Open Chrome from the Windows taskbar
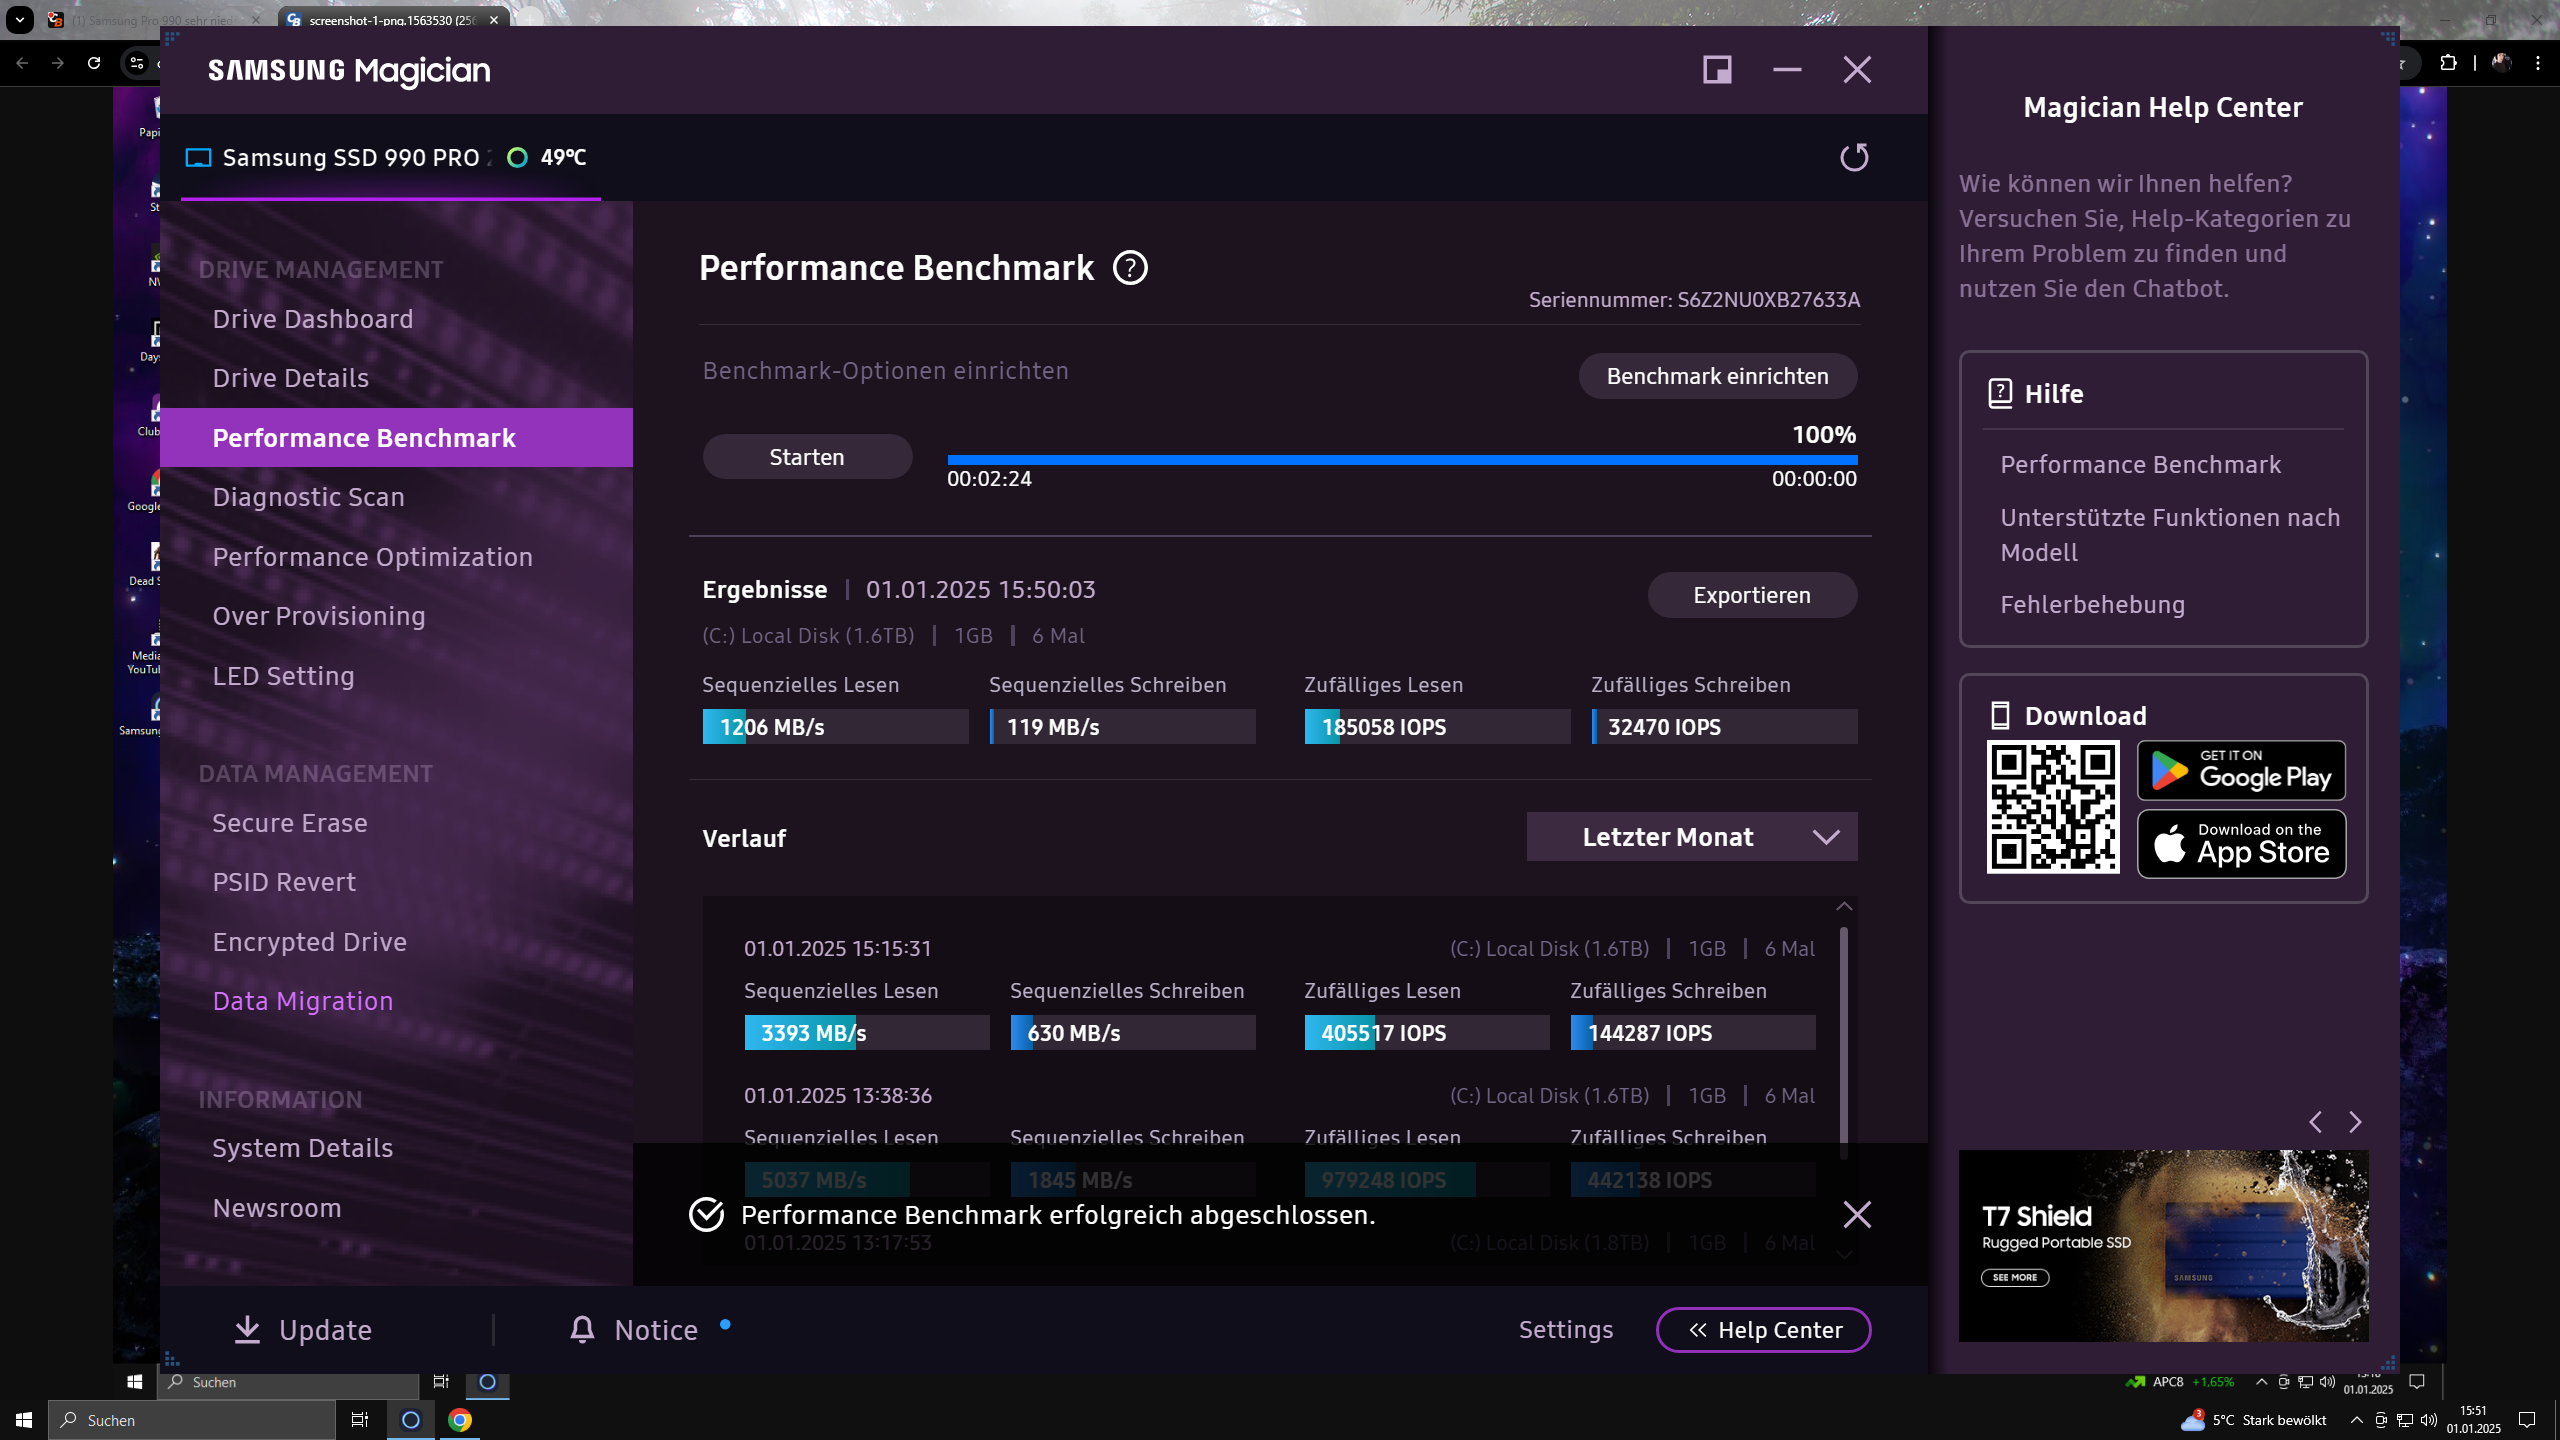This screenshot has height=1440, width=2560. (x=460, y=1420)
